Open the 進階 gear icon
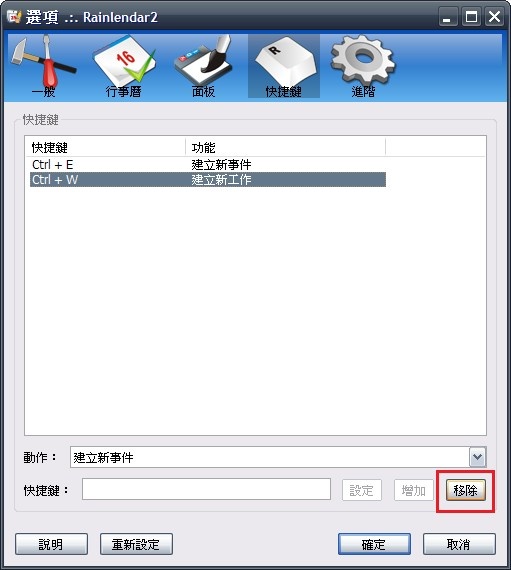Image resolution: width=511 pixels, height=570 pixels. click(363, 66)
